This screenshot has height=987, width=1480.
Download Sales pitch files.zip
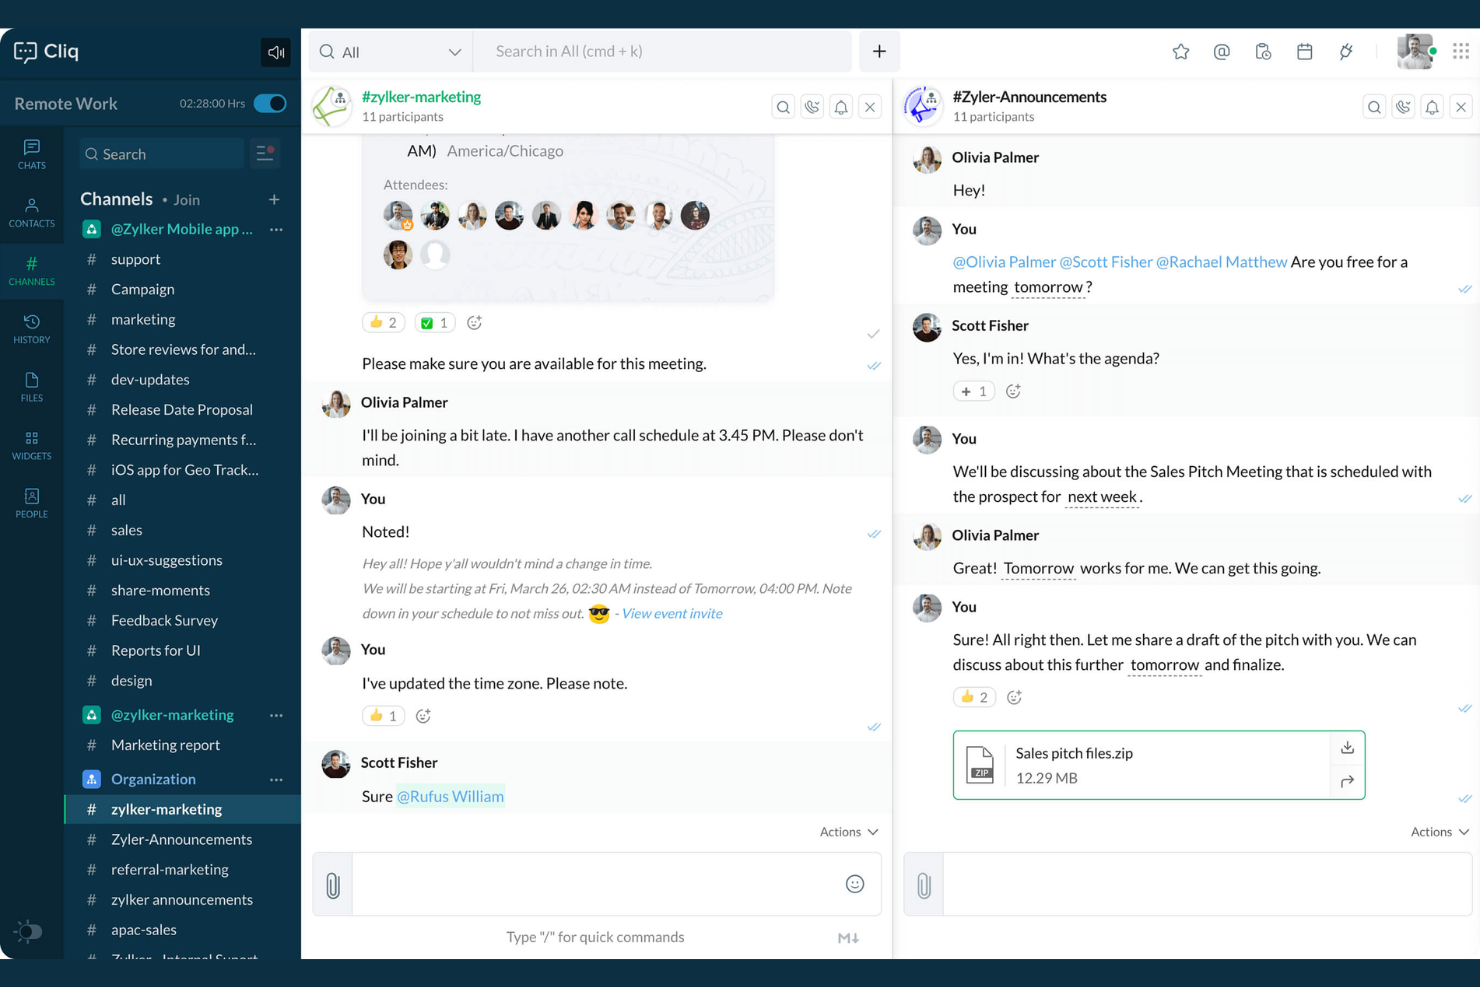pos(1347,748)
